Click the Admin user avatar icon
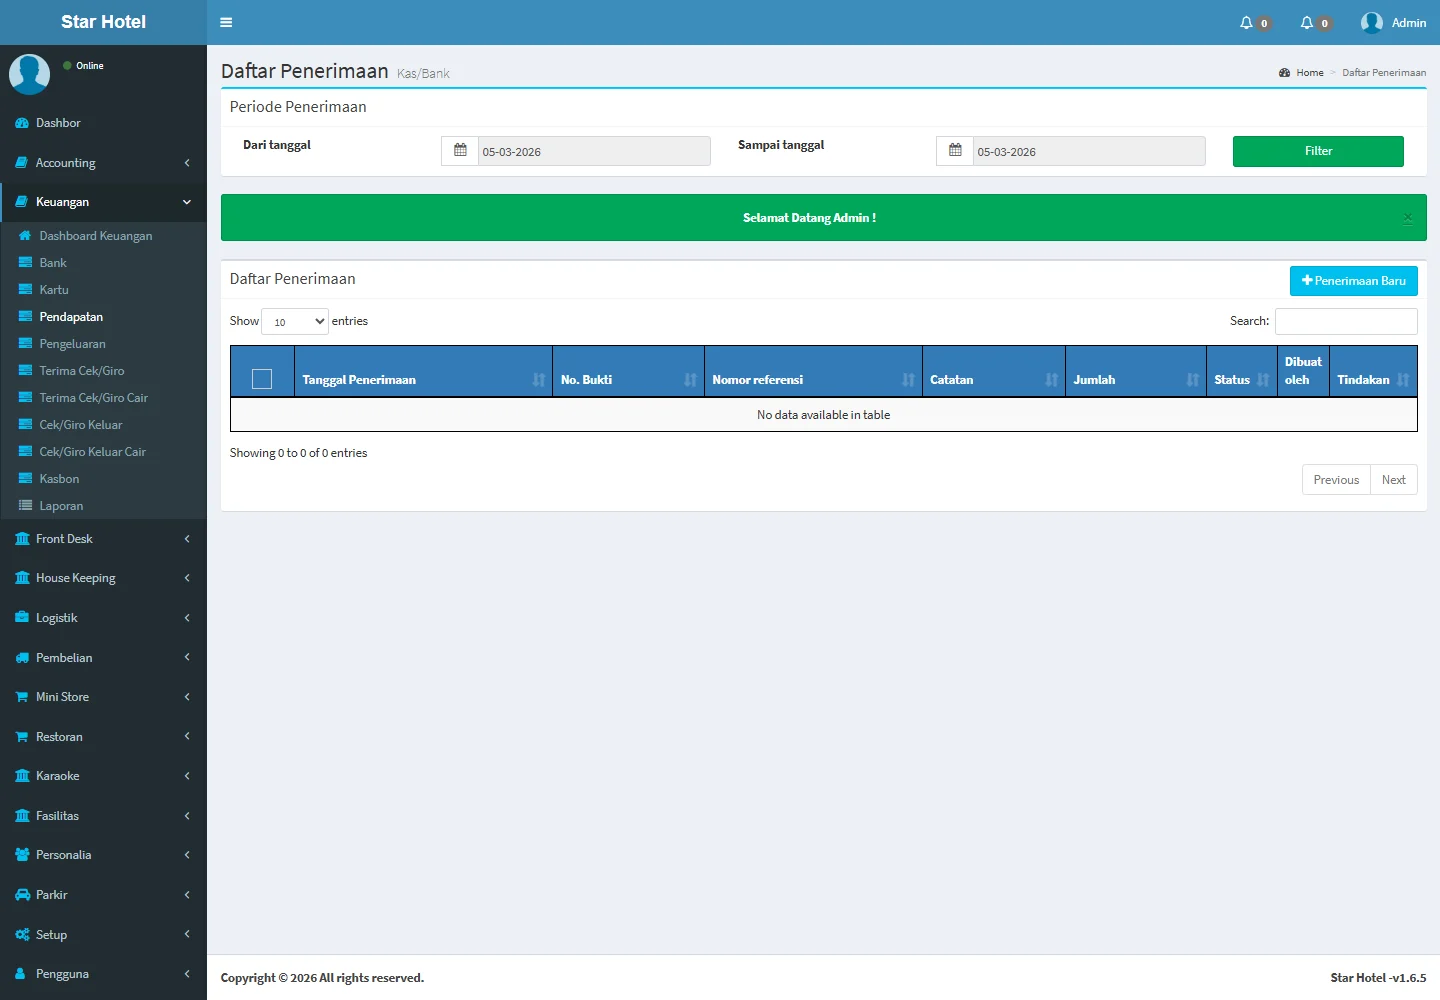The width and height of the screenshot is (1440, 1000). coord(1371,23)
